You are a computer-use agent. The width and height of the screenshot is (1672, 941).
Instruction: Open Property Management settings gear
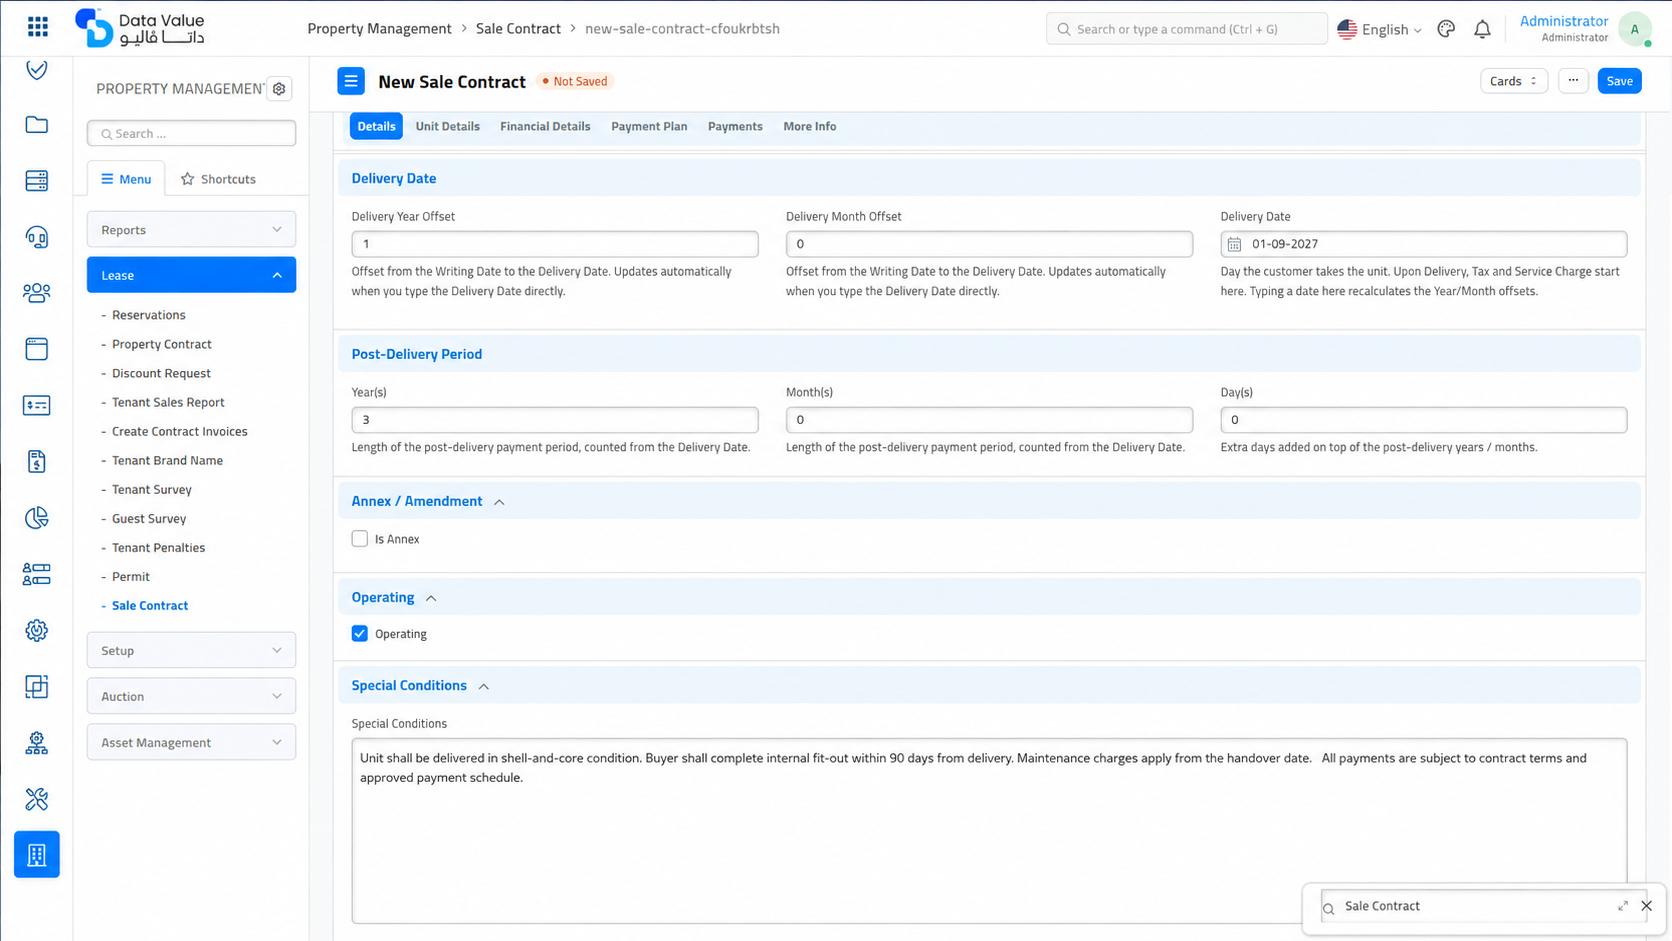click(279, 89)
